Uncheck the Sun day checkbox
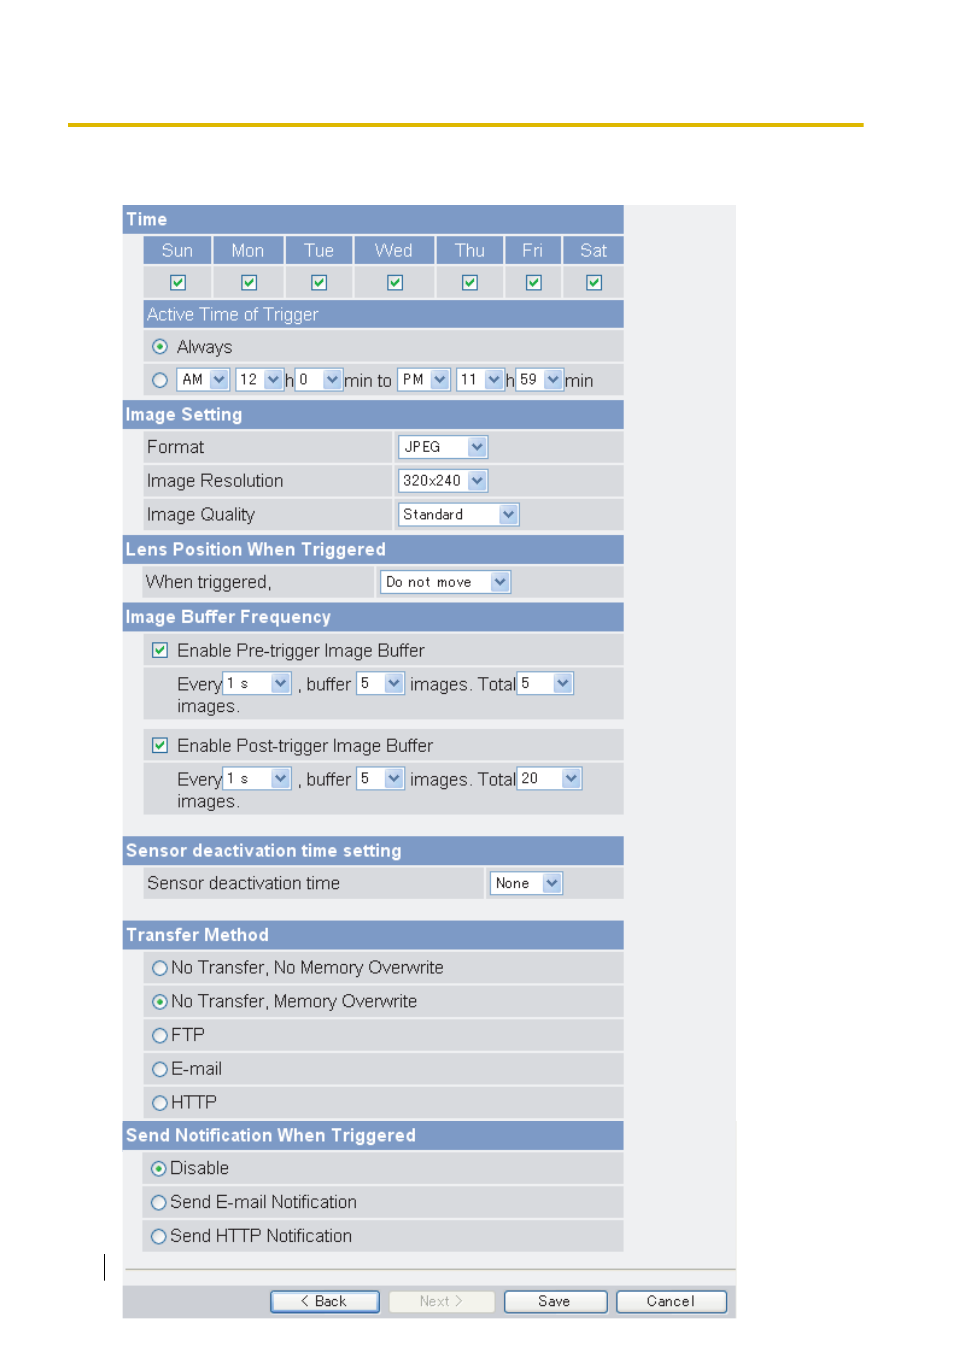The width and height of the screenshot is (954, 1350). coord(178,282)
